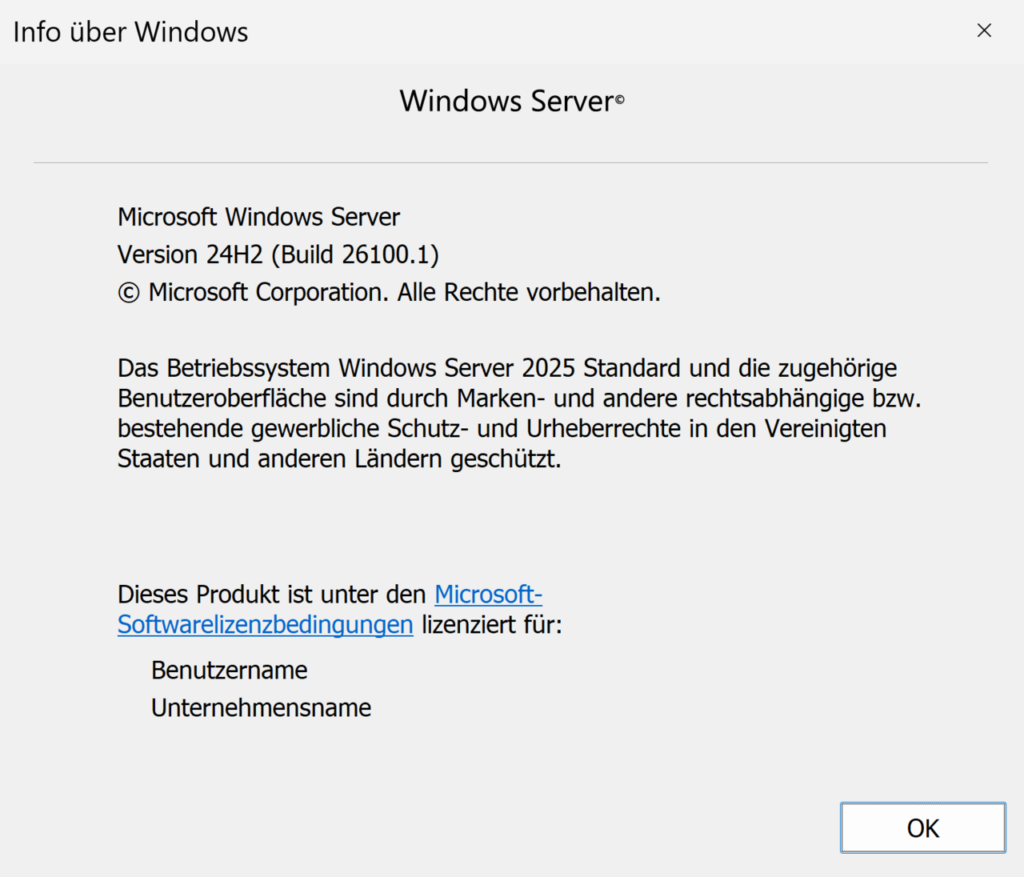1024x877 pixels.
Task: Click the 'Microsoft Windows Server' line
Action: click(x=259, y=217)
